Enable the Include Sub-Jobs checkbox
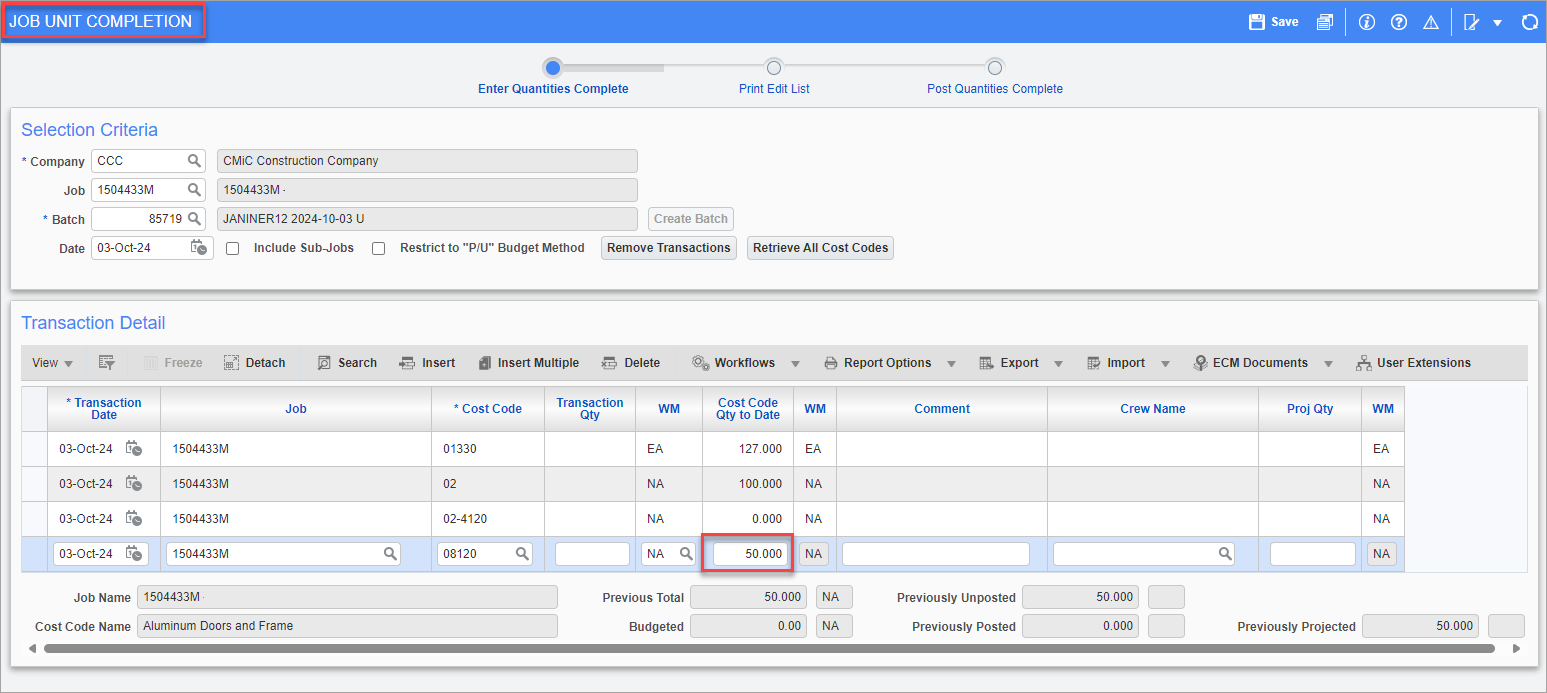1547x693 pixels. pos(233,248)
